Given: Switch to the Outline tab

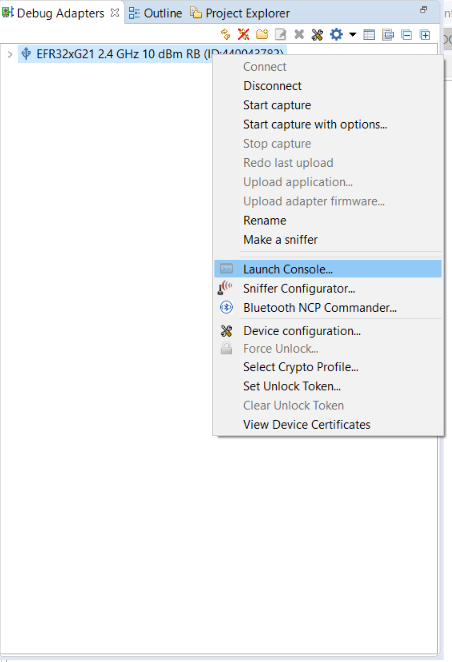Looking at the screenshot, I should (155, 13).
